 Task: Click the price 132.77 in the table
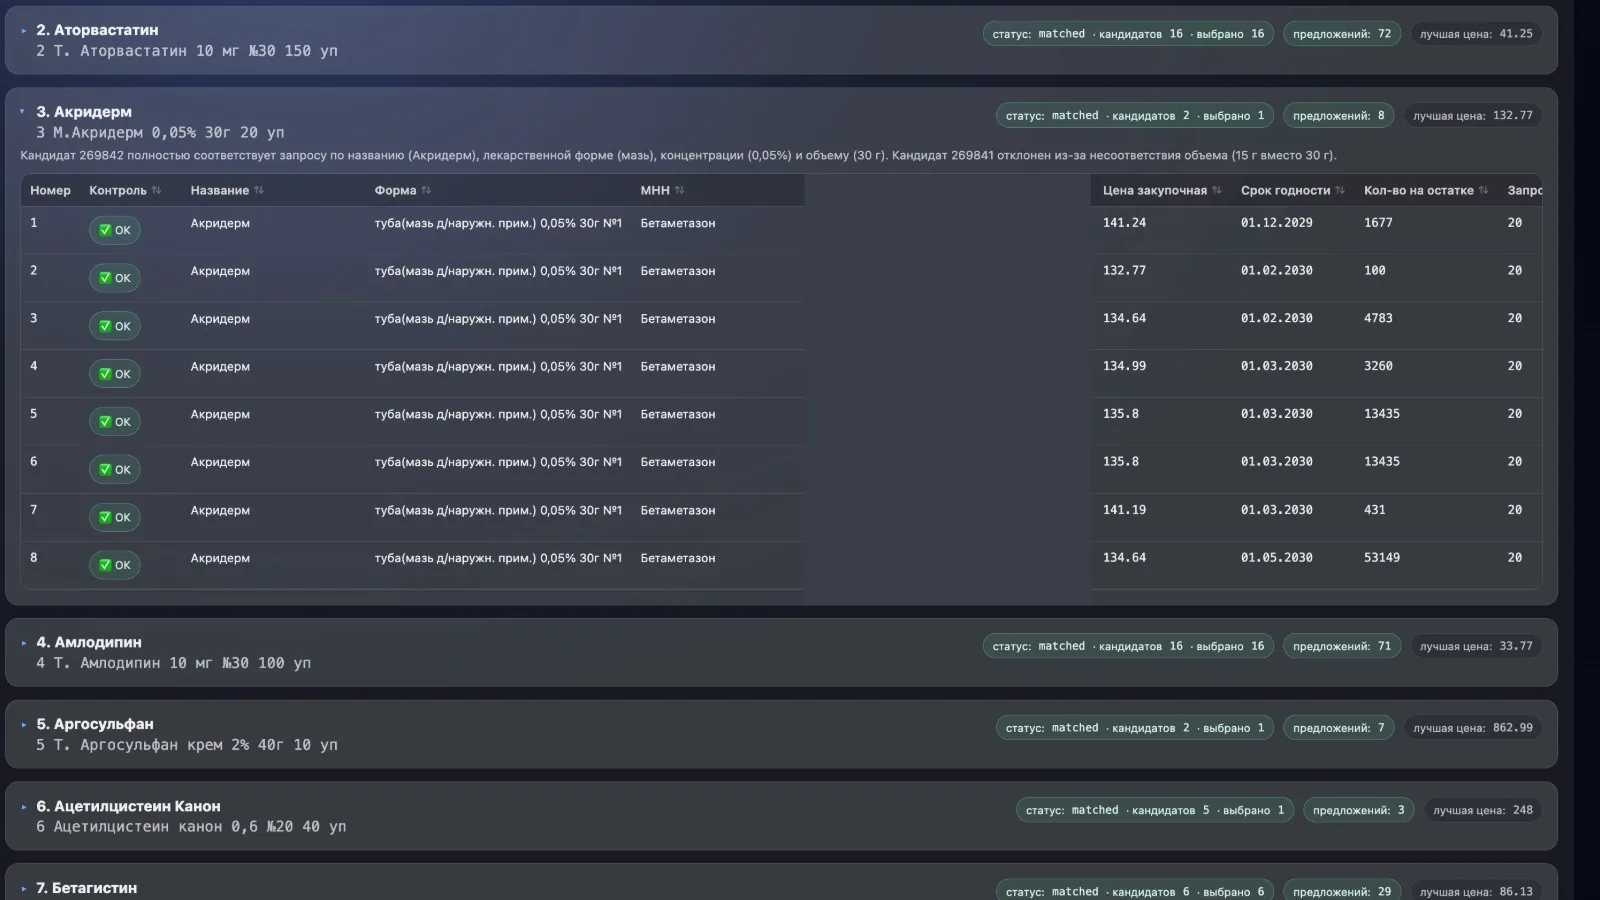1124,270
